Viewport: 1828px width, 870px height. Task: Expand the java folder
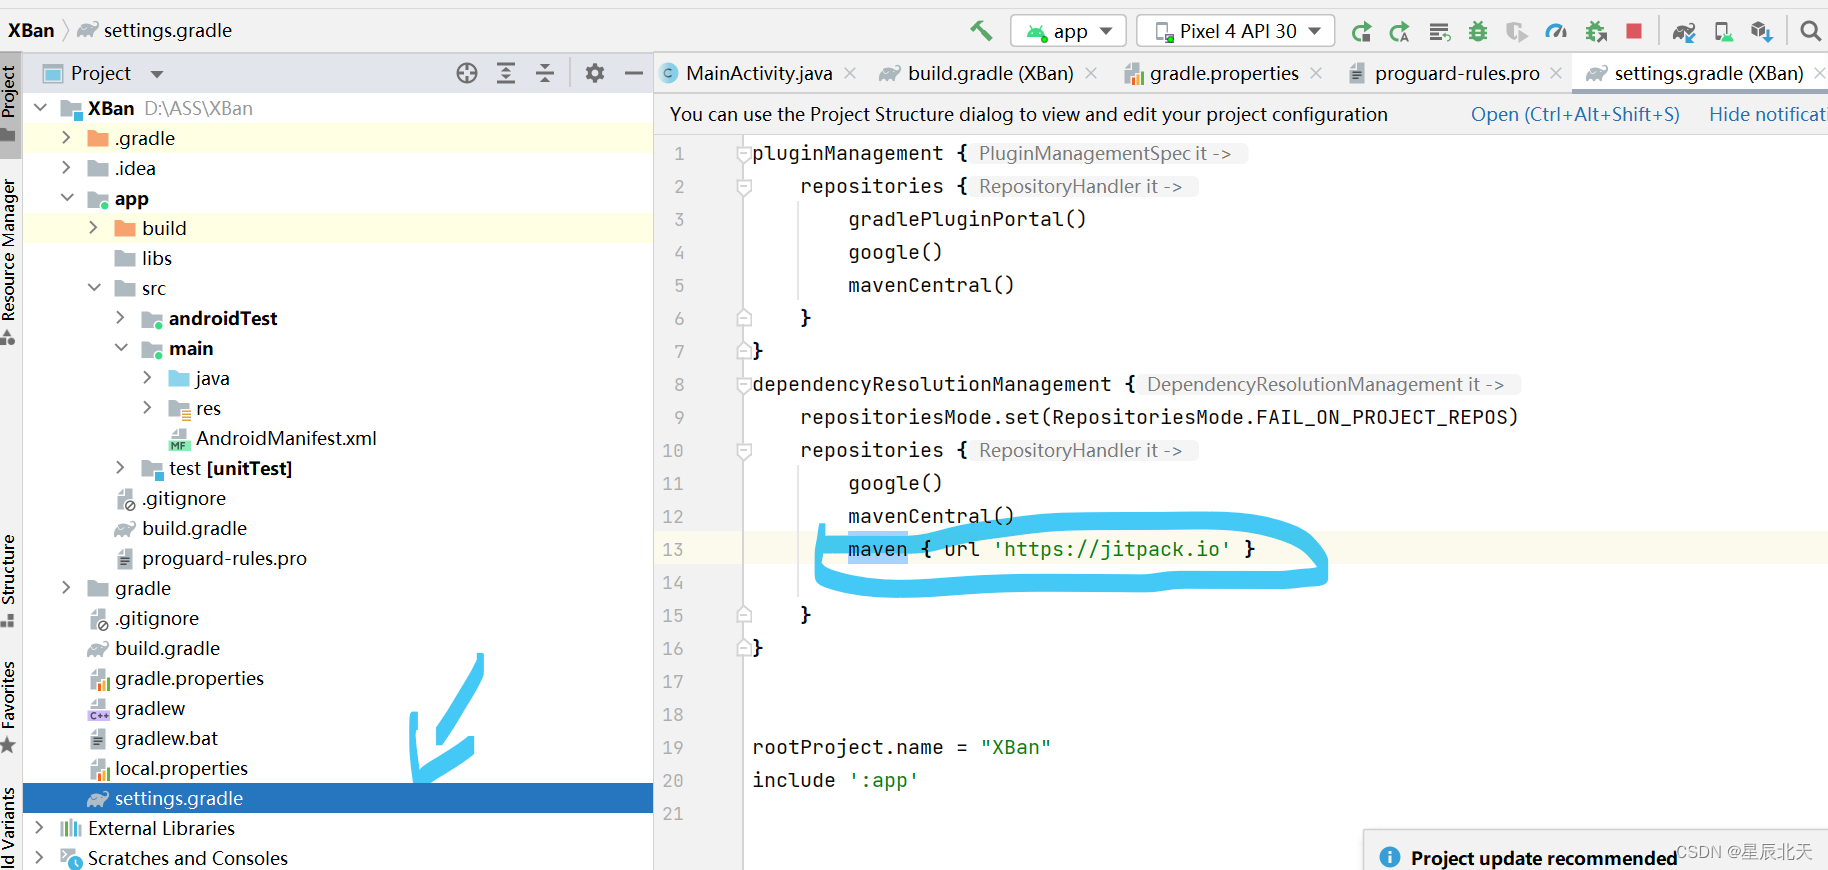tap(147, 377)
